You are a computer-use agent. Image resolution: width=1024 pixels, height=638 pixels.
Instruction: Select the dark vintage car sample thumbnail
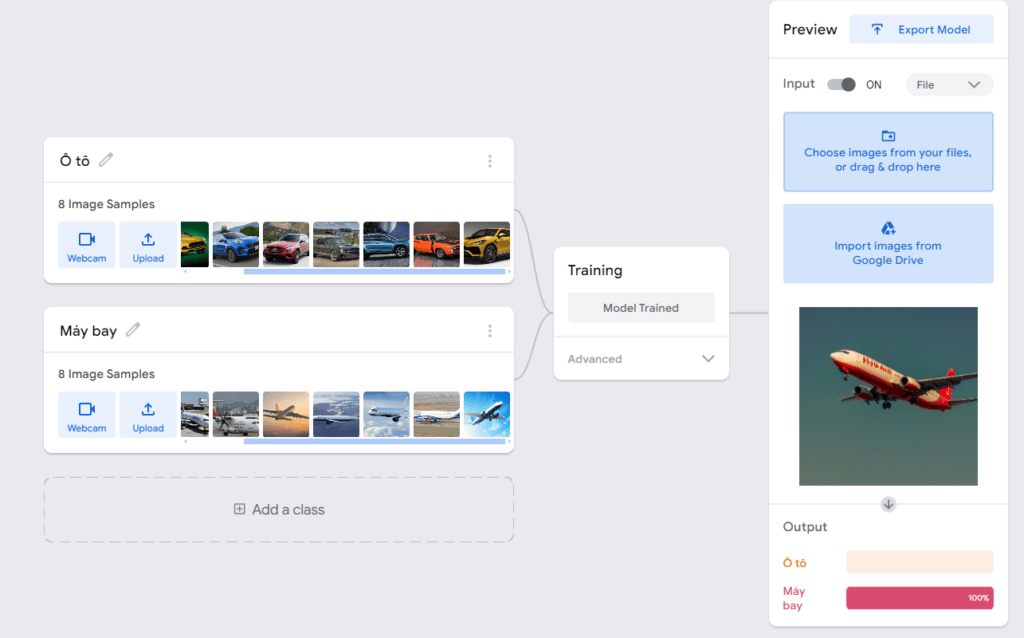tap(336, 244)
